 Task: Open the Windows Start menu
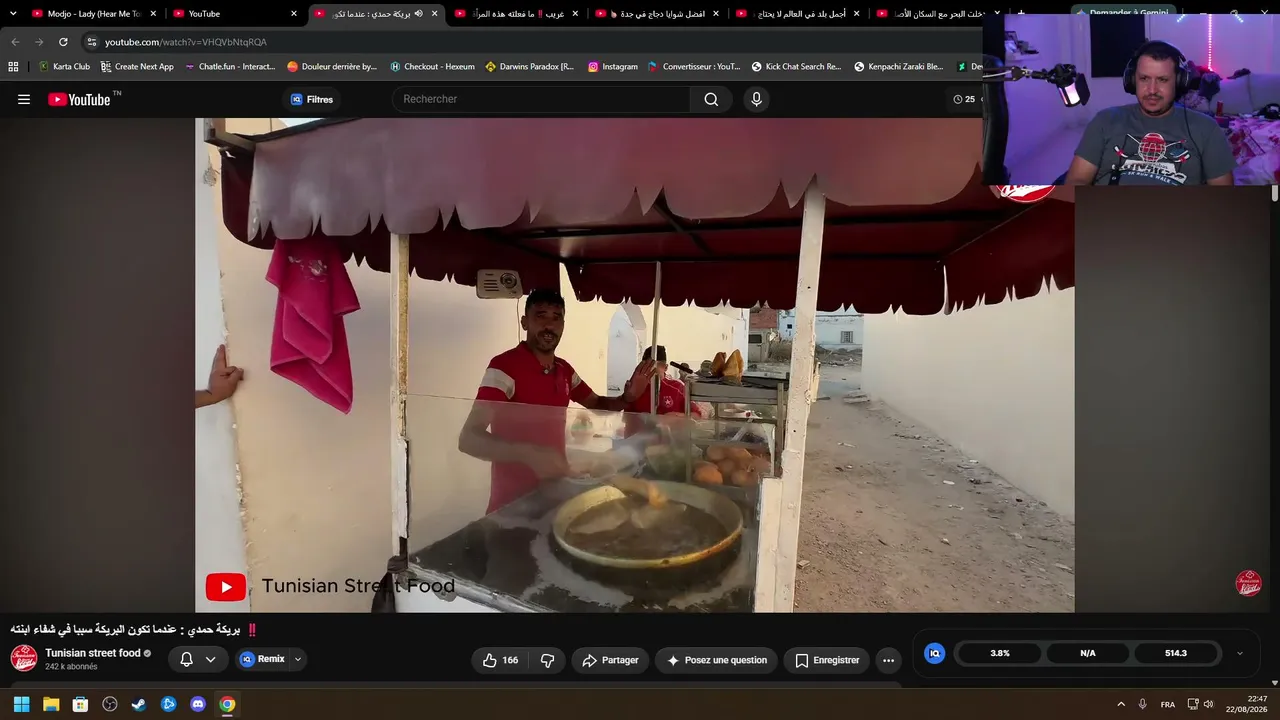21,704
